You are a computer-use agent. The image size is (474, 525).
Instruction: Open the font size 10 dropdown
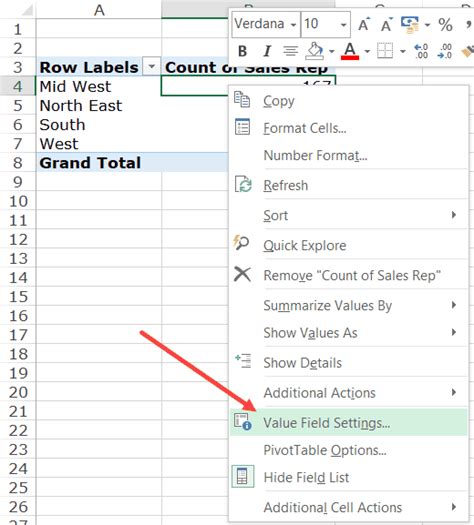(x=343, y=24)
